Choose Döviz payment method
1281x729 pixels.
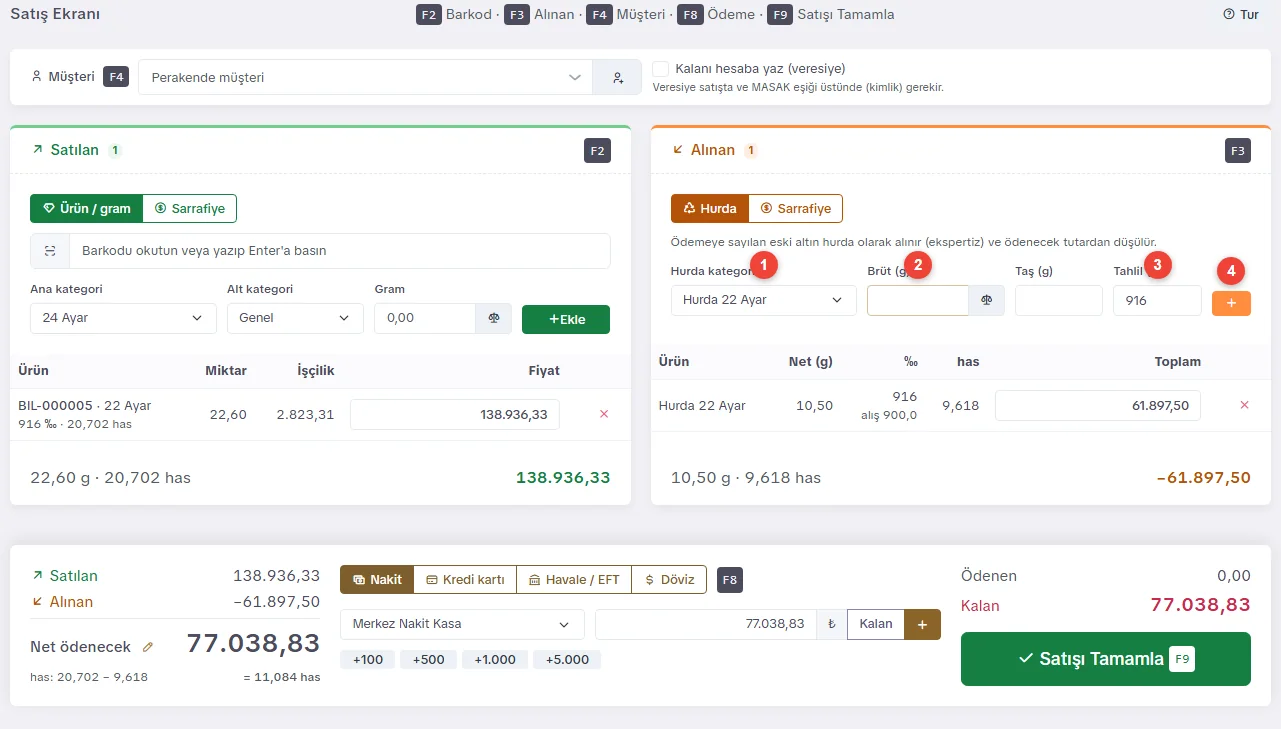(669, 579)
